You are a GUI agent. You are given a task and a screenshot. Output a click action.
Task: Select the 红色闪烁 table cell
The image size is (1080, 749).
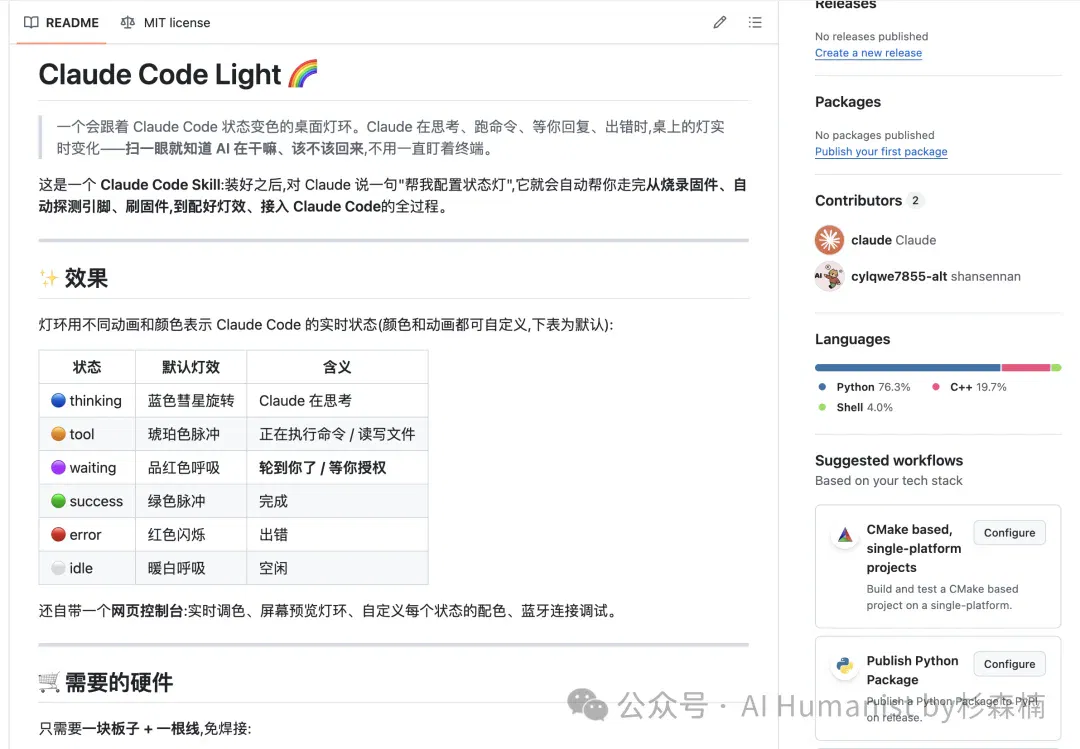pos(191,535)
